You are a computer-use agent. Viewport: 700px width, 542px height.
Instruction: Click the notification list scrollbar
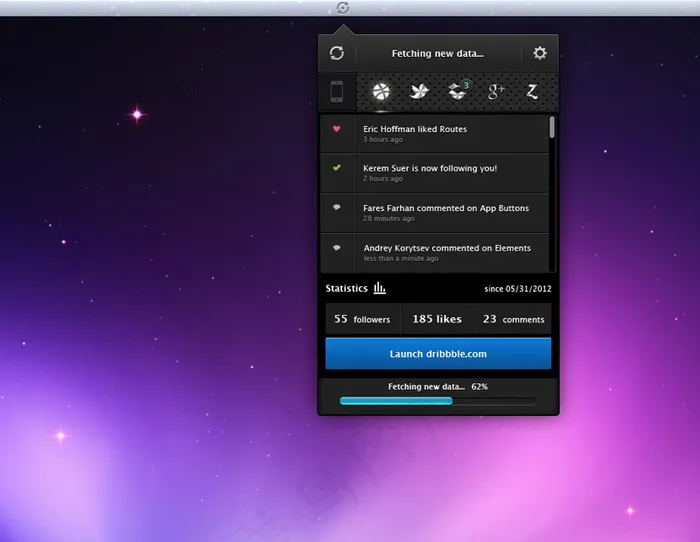click(552, 128)
